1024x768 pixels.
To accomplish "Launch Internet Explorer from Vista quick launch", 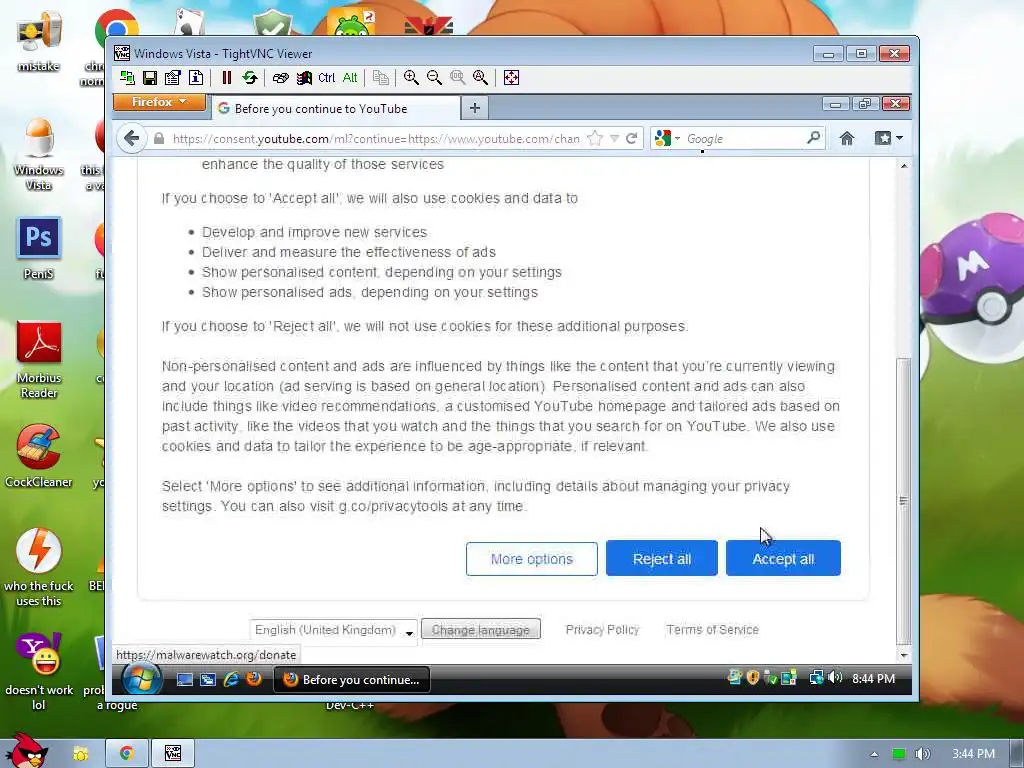I will 231,680.
